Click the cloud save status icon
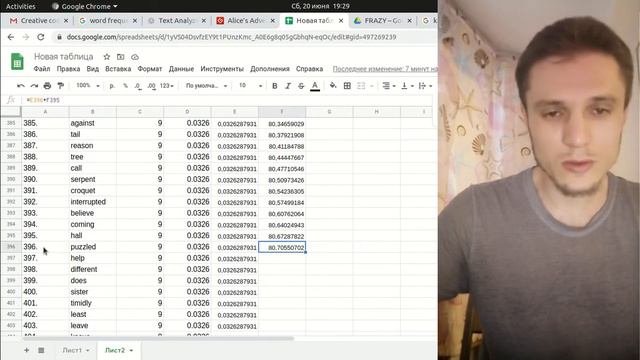640x360 pixels. [x=135, y=57]
